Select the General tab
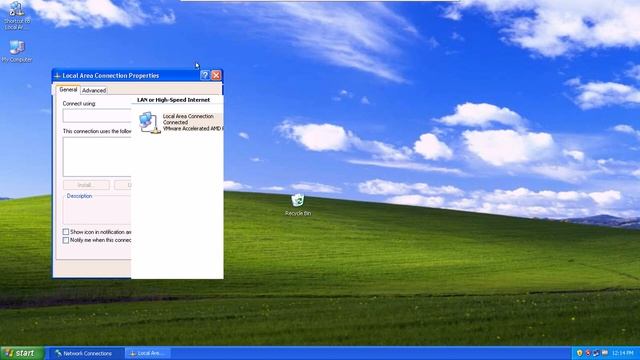This screenshot has width=640, height=360. [x=68, y=89]
